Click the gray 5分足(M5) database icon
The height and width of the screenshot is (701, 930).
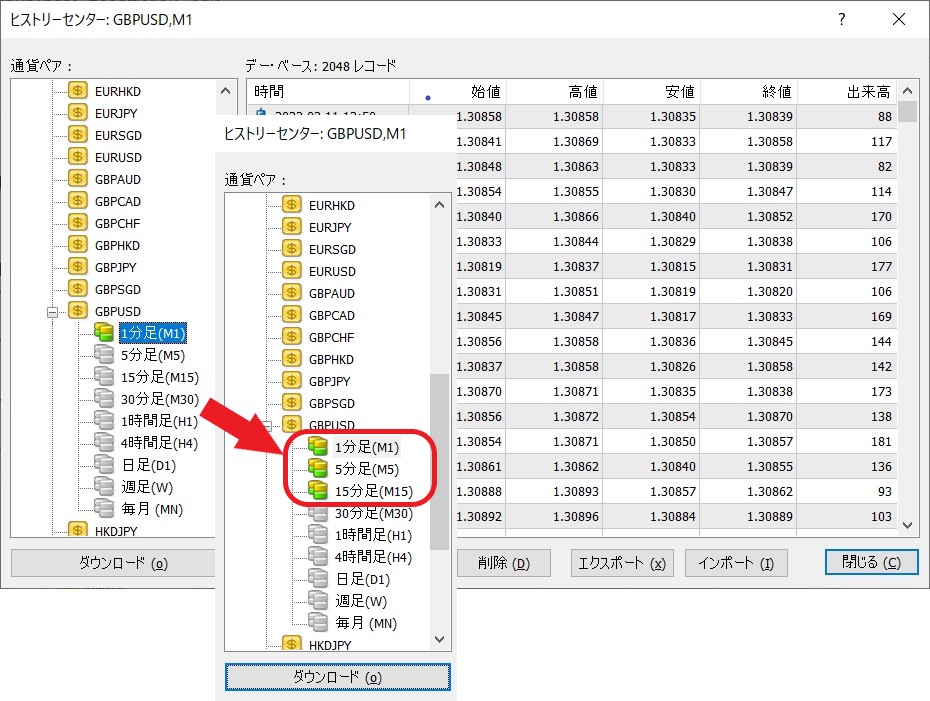[x=104, y=354]
